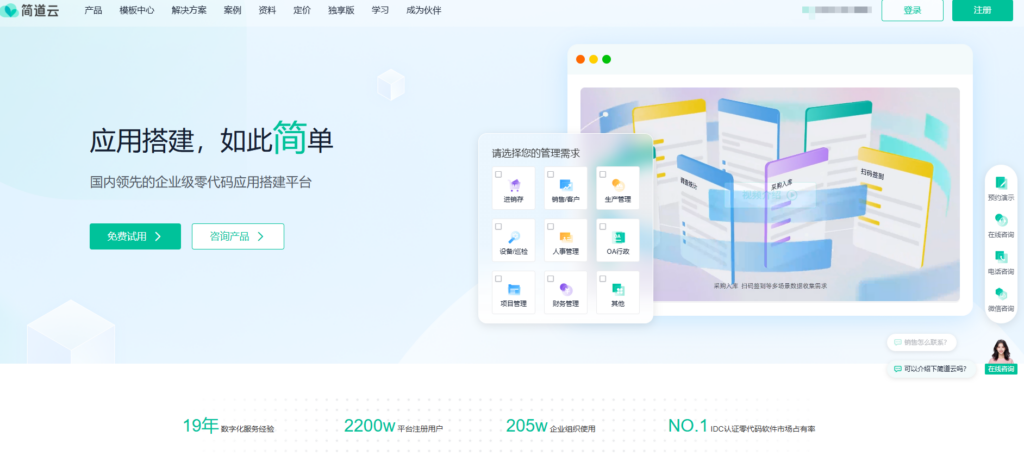The height and width of the screenshot is (468, 1024).
Task: Go to 成为伙伴 nav item
Action: click(424, 10)
